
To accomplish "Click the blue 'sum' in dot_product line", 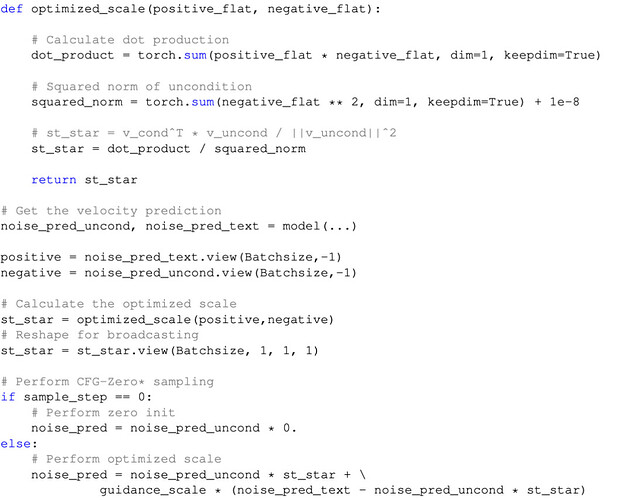I will (195, 55).
